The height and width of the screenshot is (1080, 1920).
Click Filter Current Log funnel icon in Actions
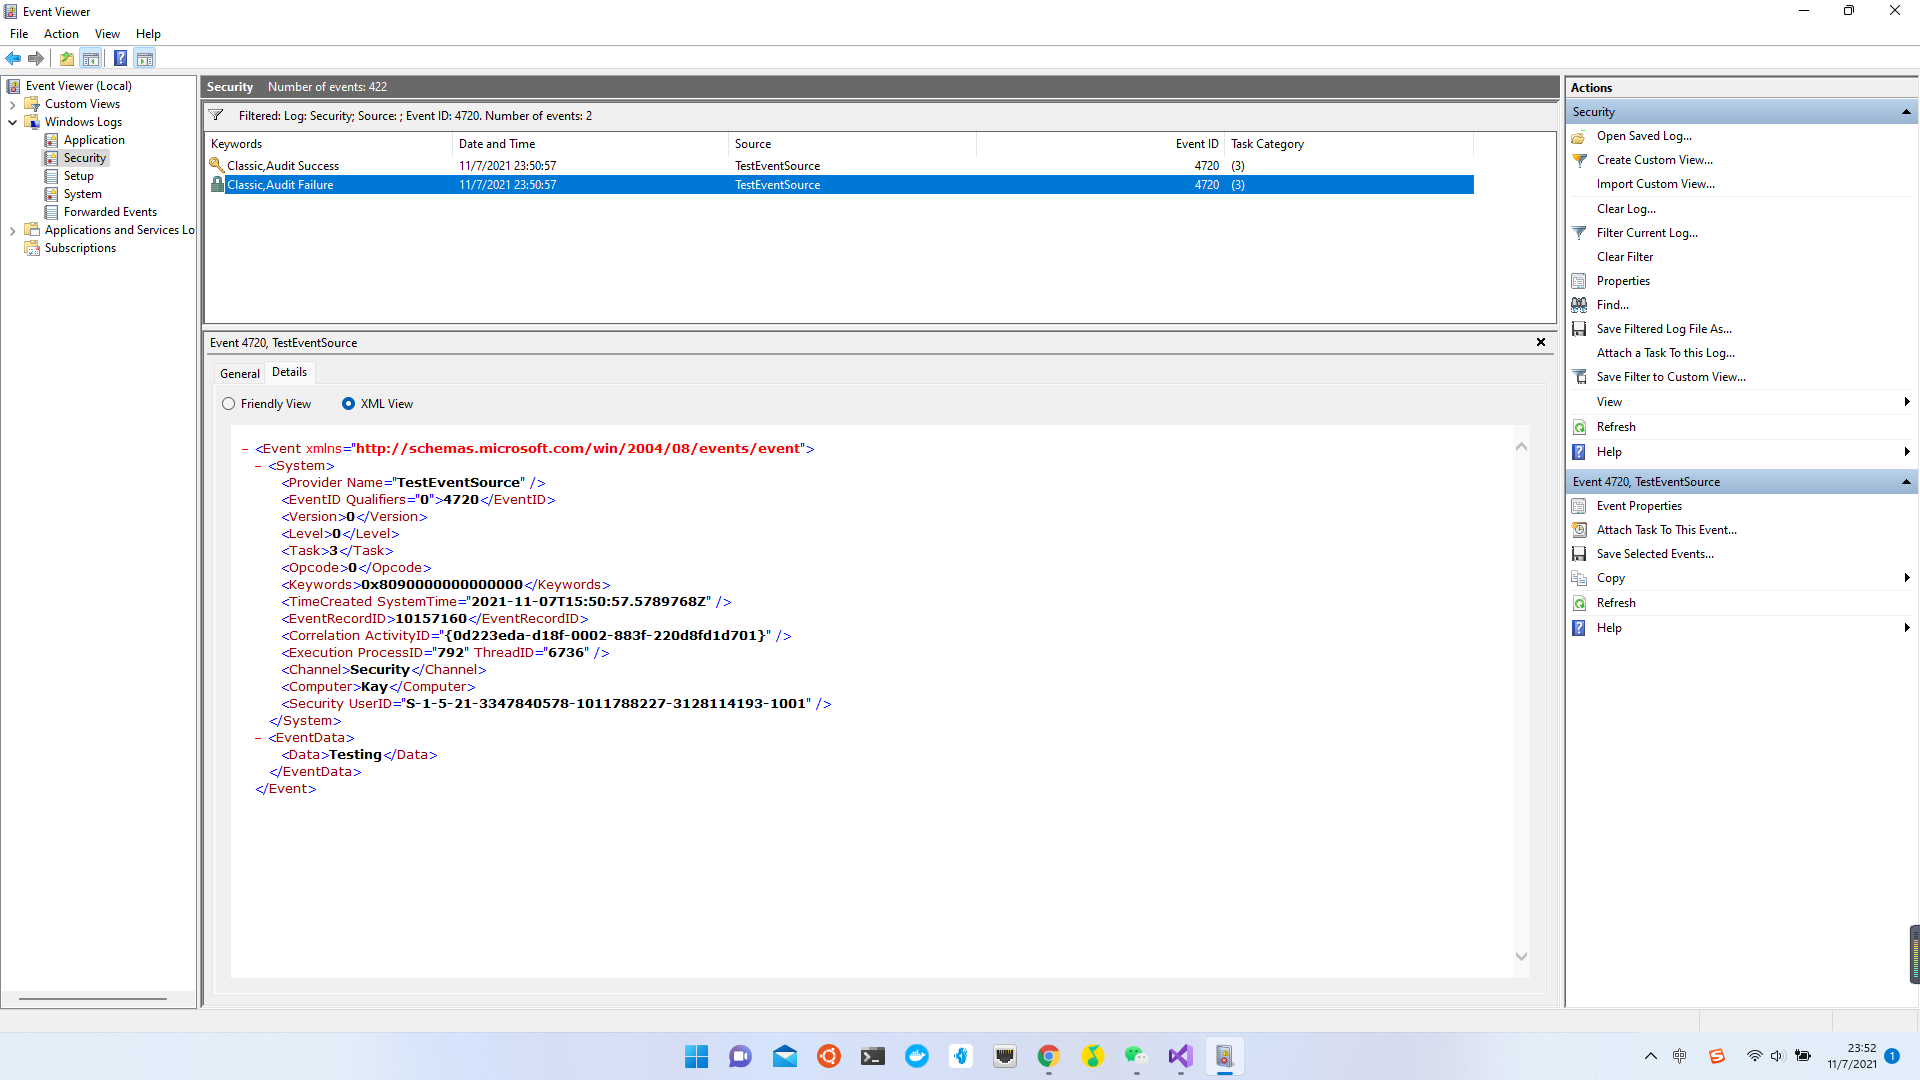[1579, 233]
